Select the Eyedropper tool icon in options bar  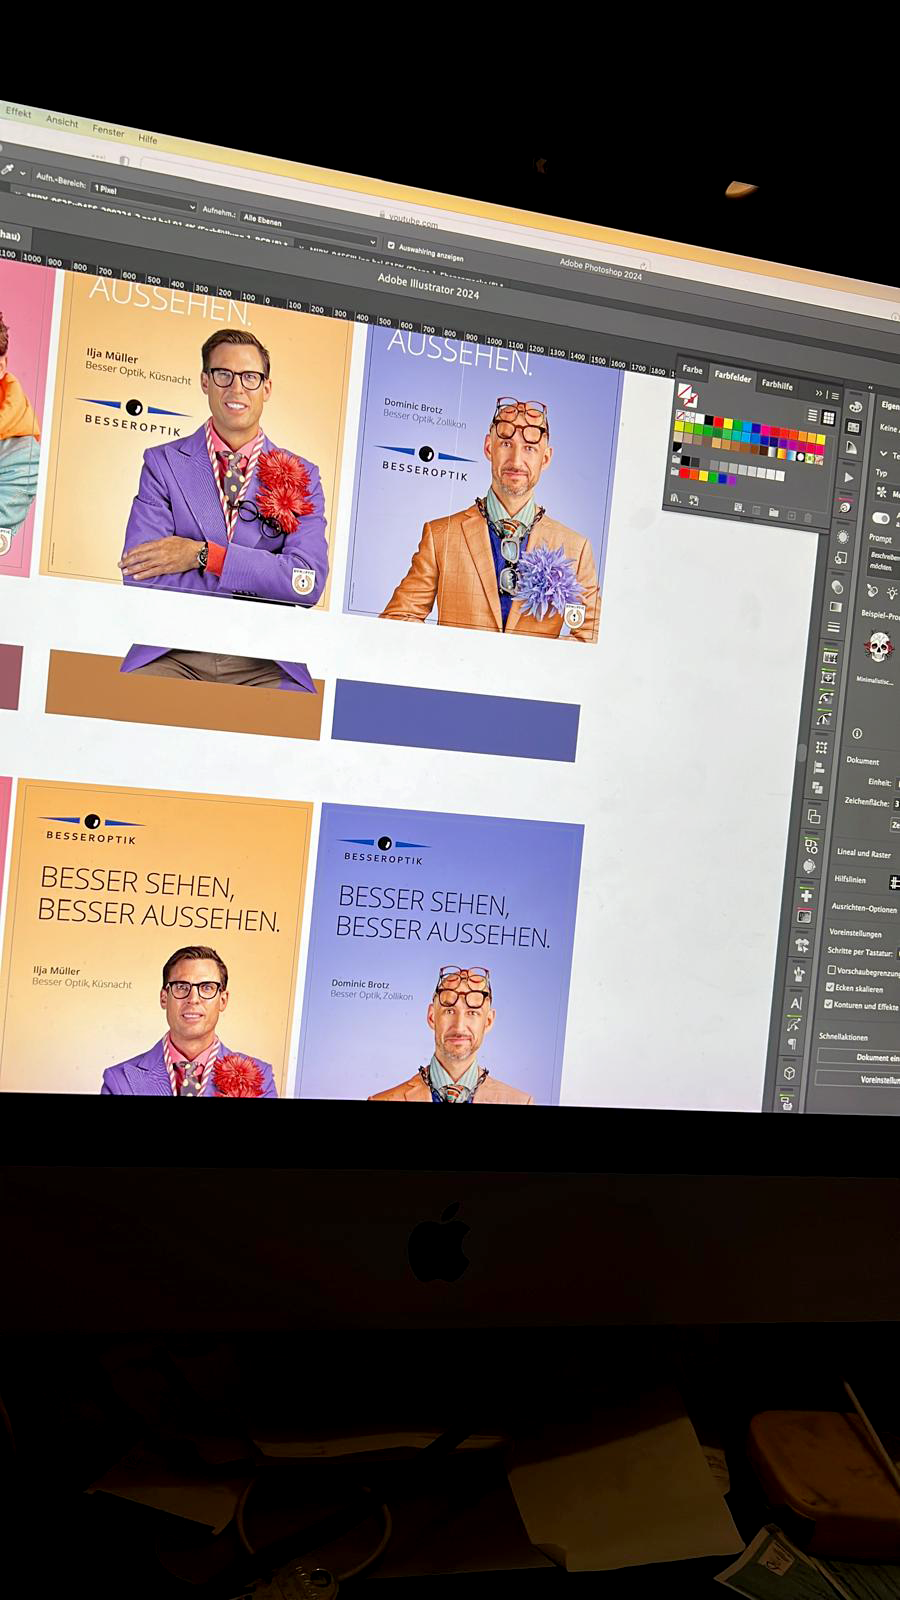[x=8, y=168]
